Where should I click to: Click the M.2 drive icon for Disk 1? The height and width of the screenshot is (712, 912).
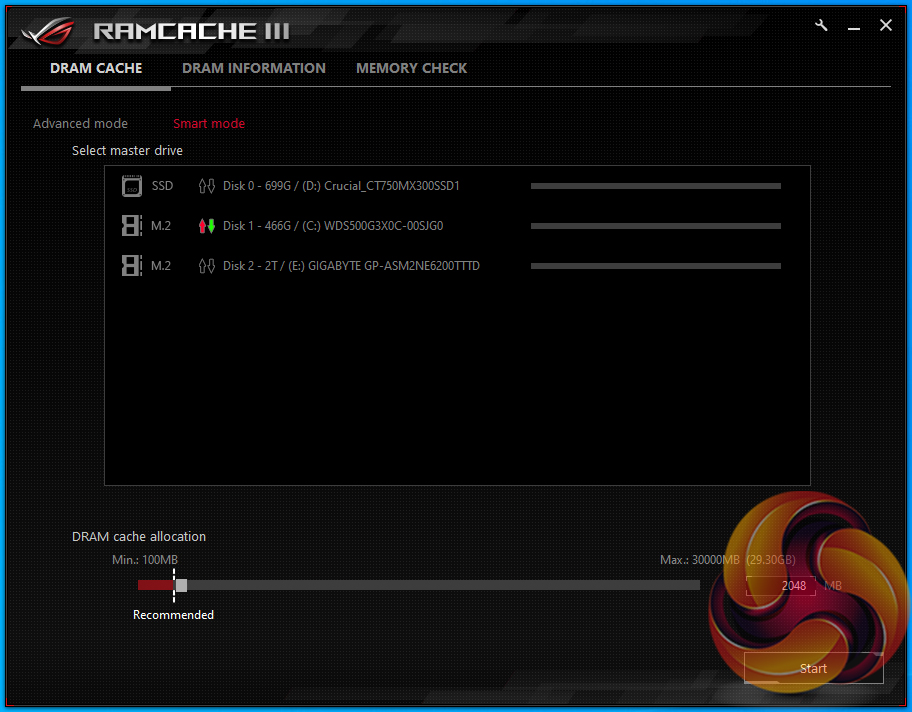click(x=131, y=226)
